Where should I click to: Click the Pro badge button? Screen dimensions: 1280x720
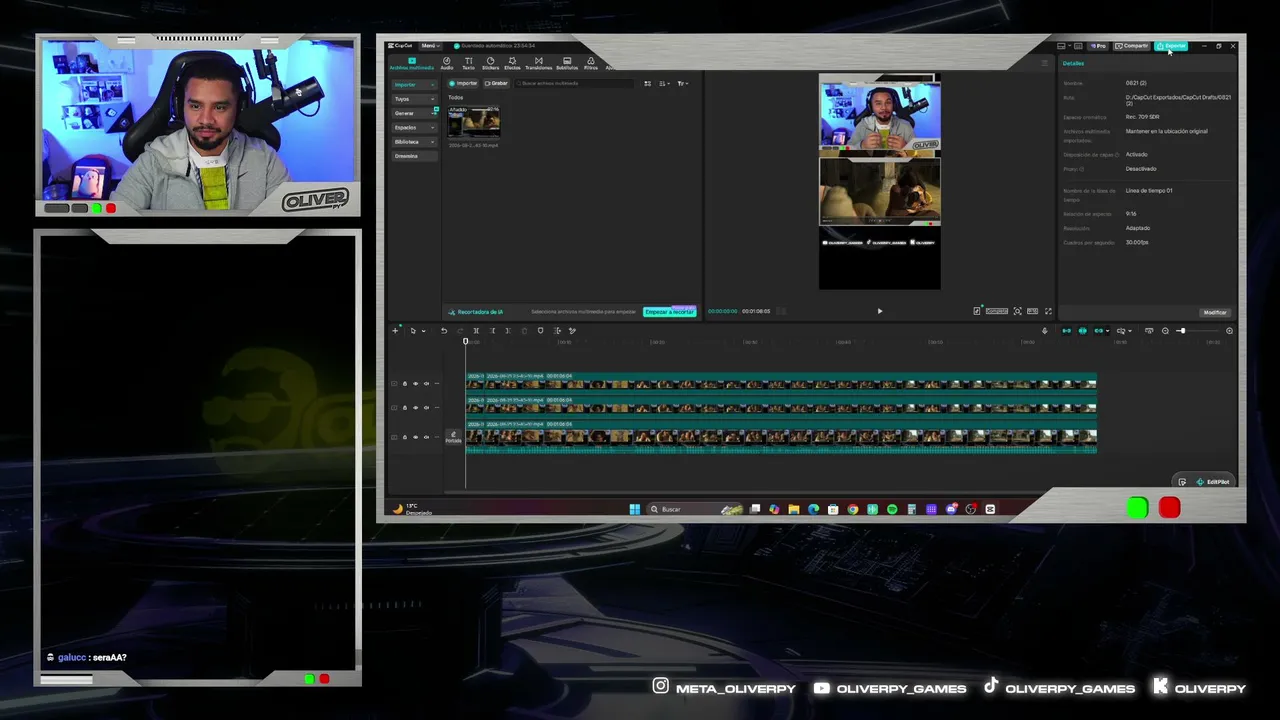pyautogui.click(x=1099, y=46)
